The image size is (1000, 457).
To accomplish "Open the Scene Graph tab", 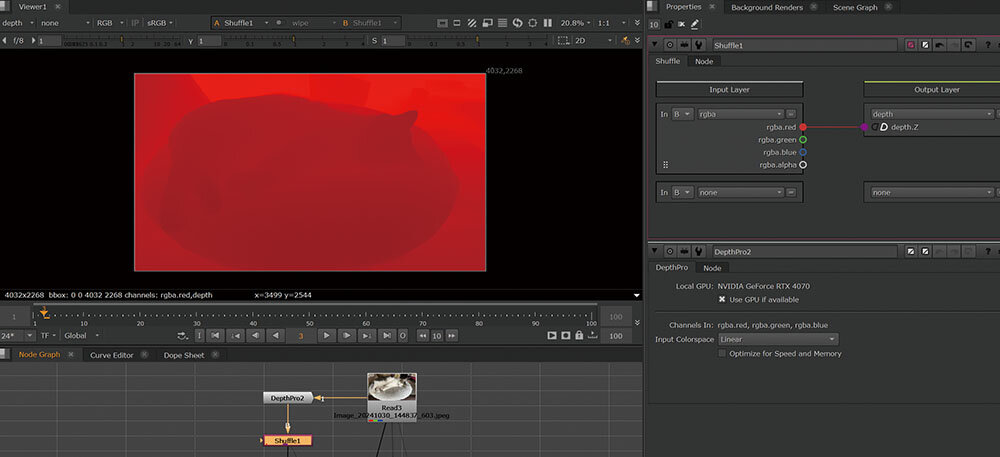I will pyautogui.click(x=855, y=7).
